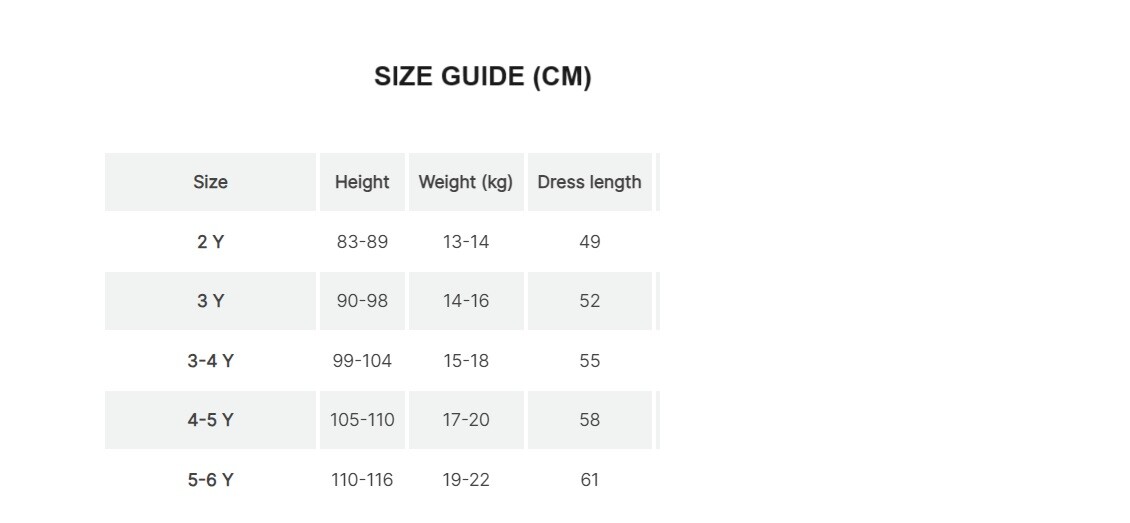
Task: Select the dress length value 58
Action: 590,420
